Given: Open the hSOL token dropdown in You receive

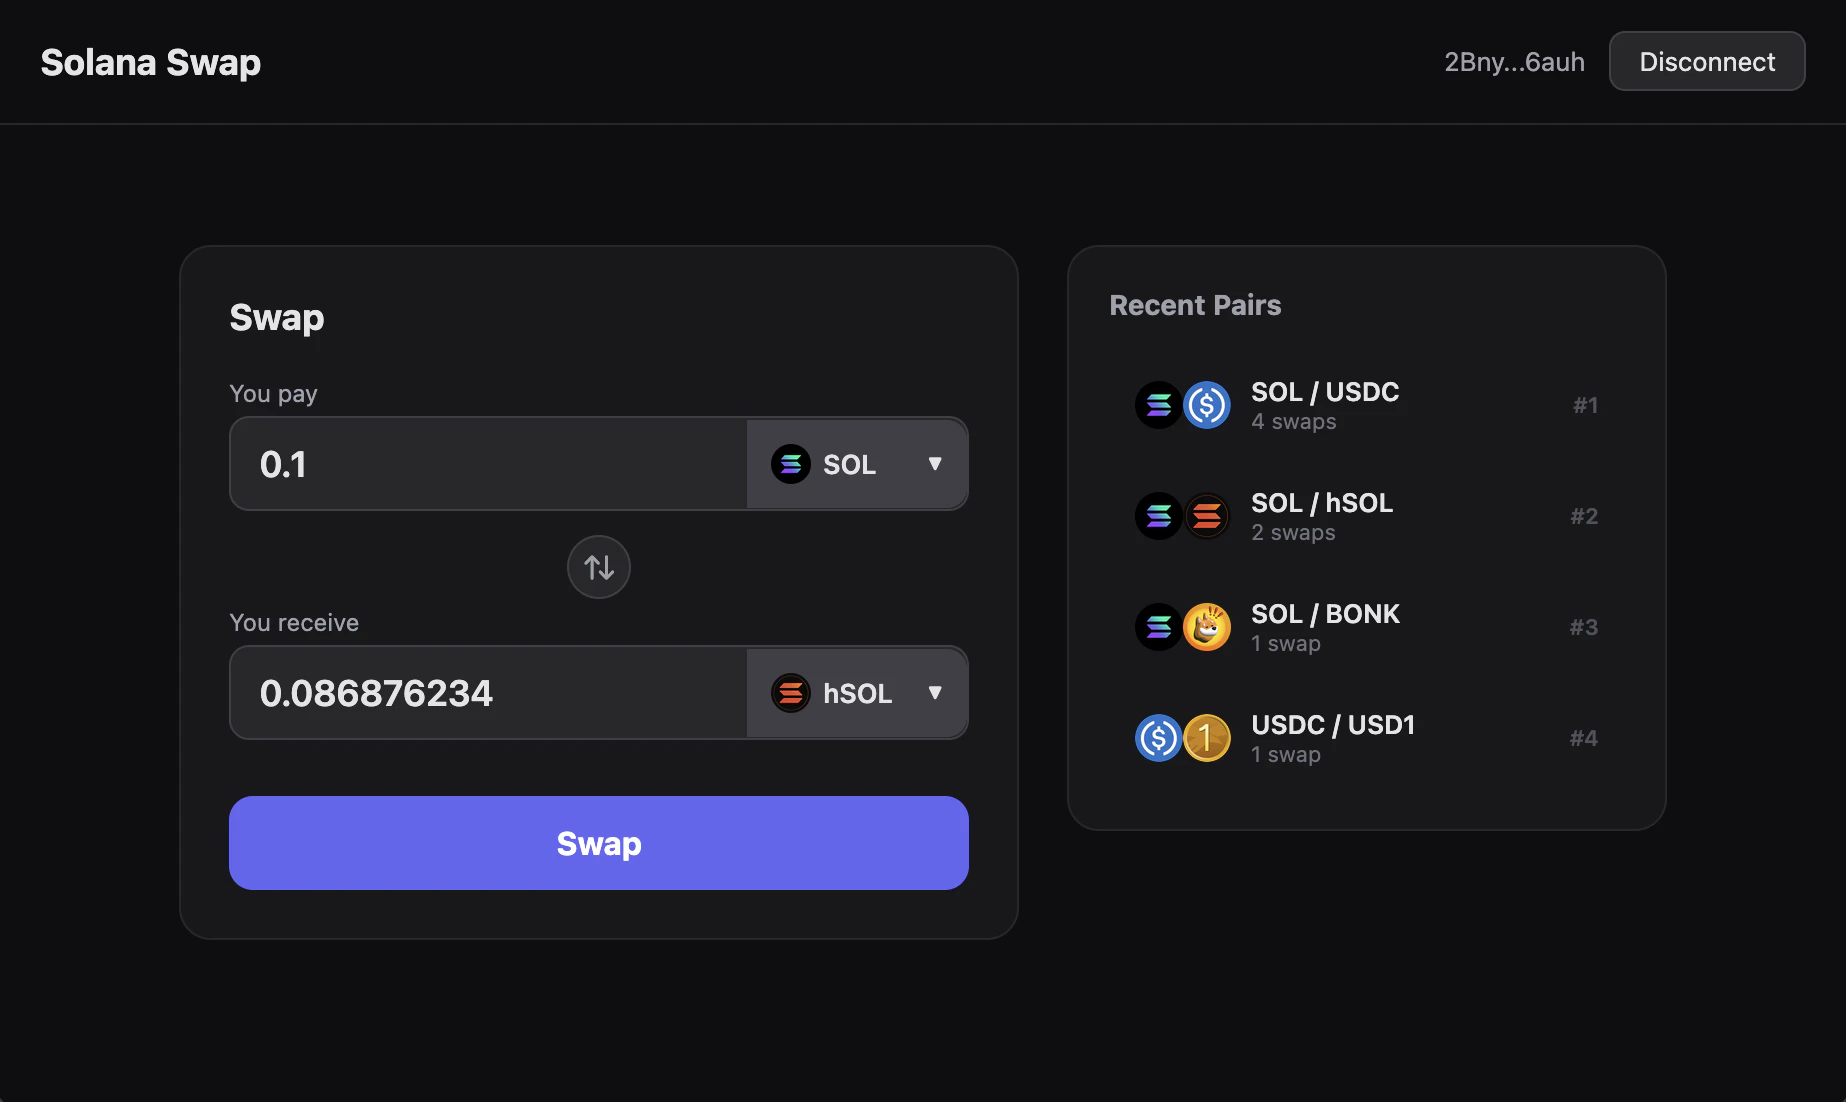Looking at the screenshot, I should click(857, 692).
